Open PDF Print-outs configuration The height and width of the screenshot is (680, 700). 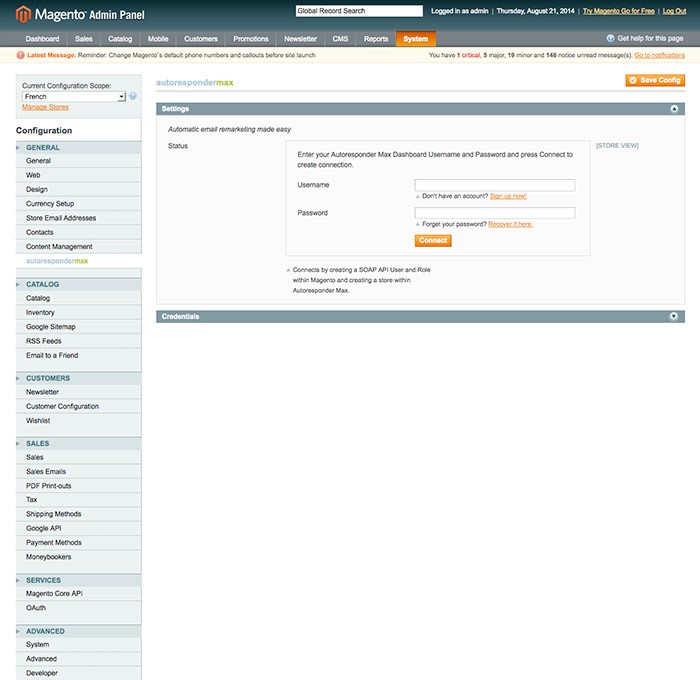(79, 486)
